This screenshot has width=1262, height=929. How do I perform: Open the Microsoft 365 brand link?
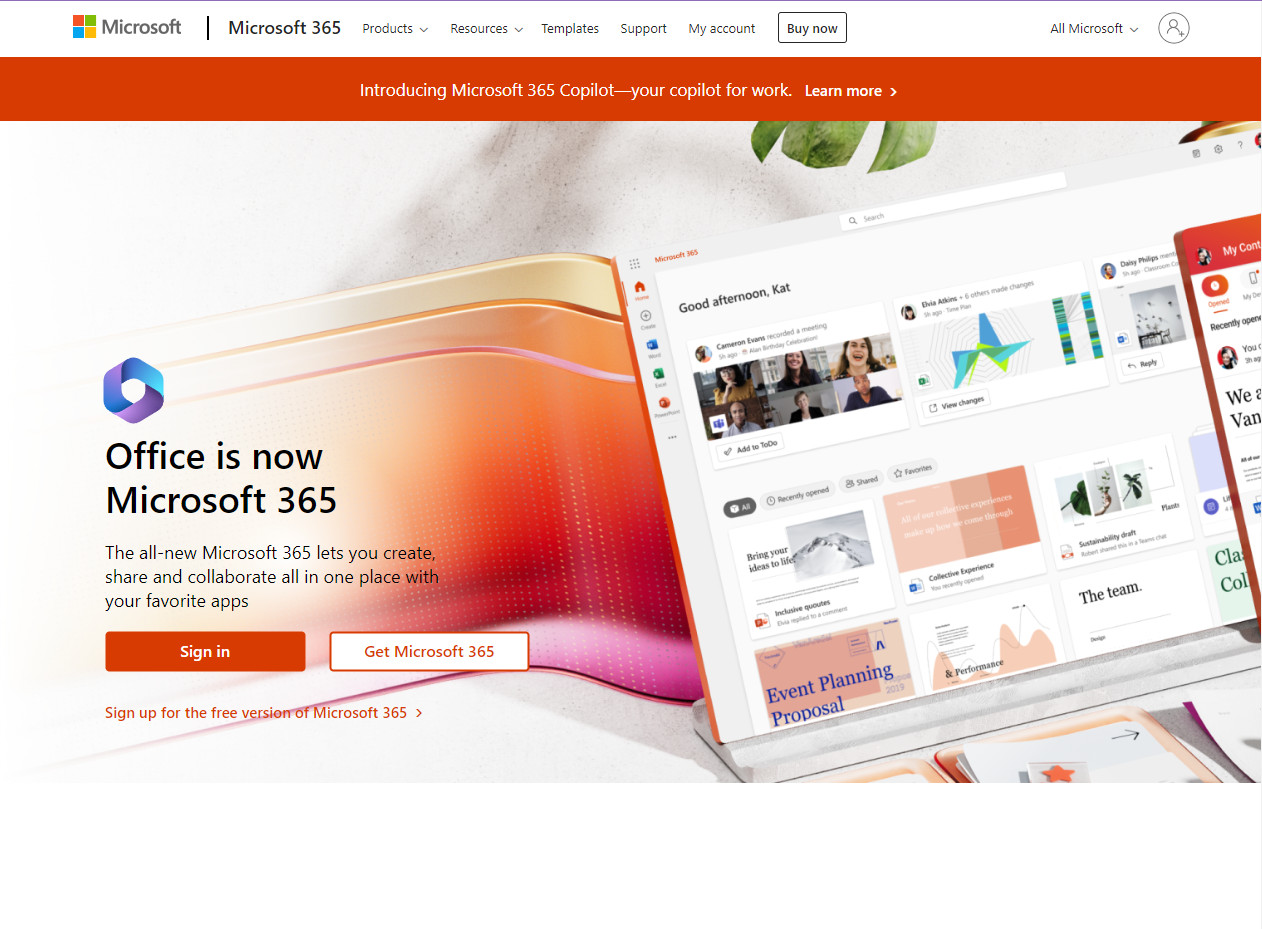pos(284,28)
